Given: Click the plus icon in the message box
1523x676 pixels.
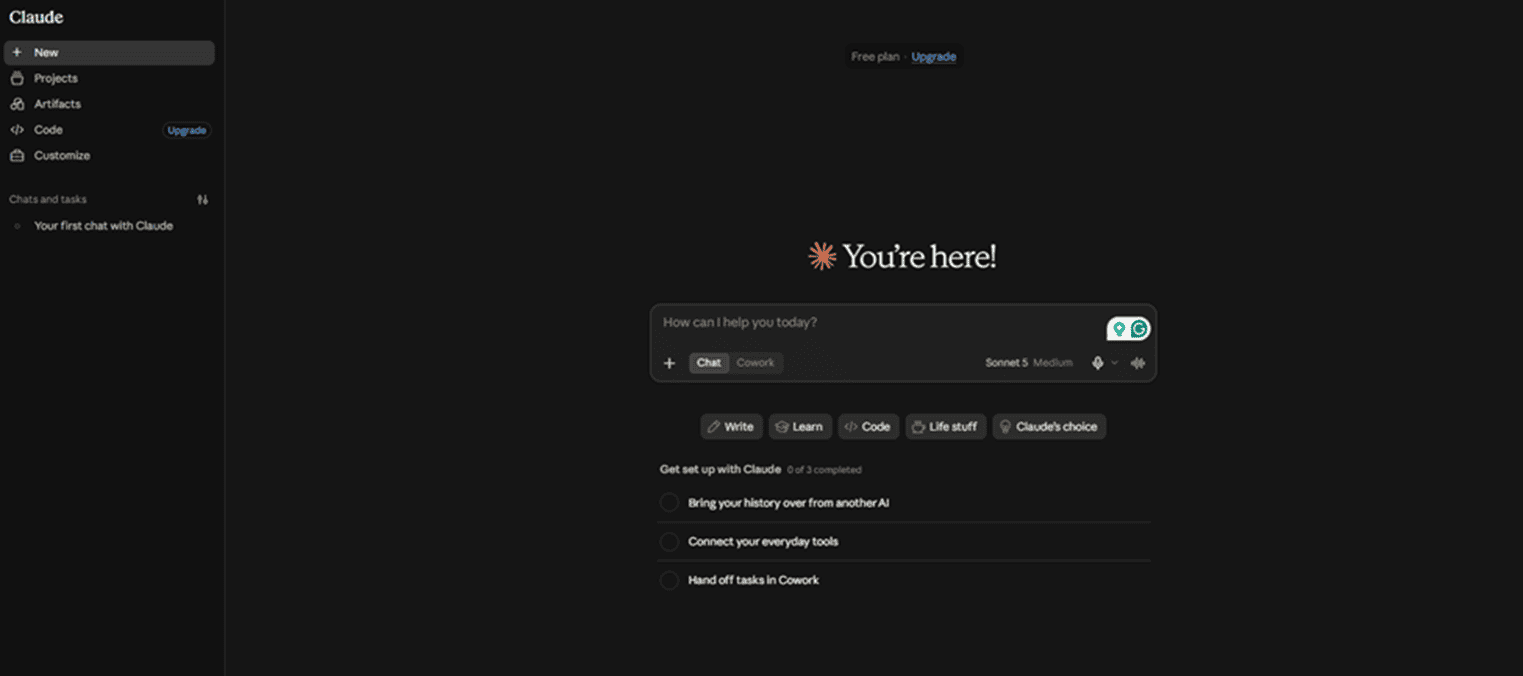Looking at the screenshot, I should [x=670, y=363].
